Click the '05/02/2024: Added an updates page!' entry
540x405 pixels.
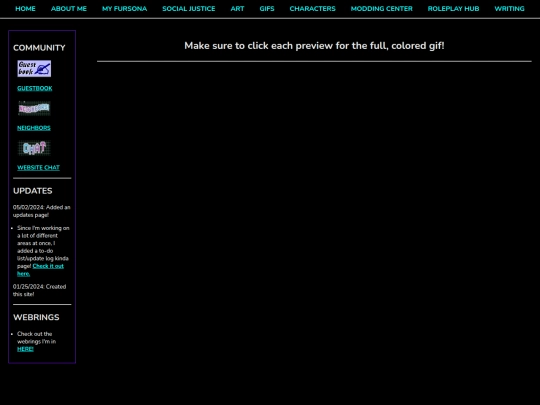pos(42,211)
